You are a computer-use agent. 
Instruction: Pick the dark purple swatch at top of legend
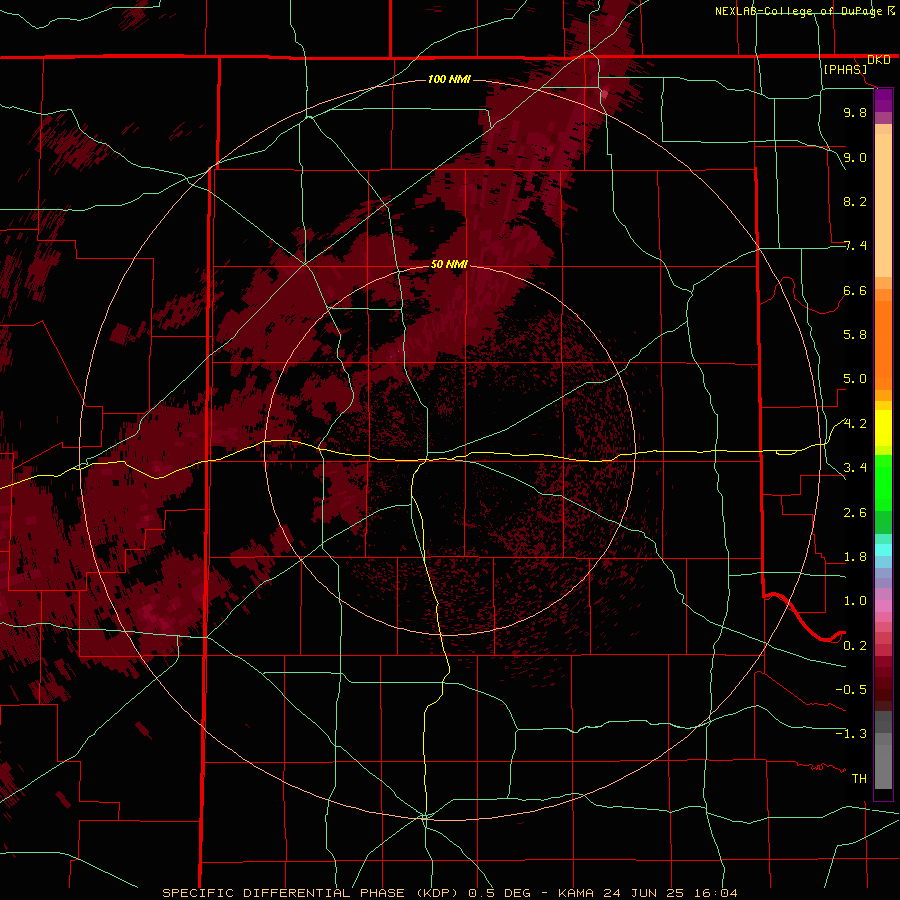[x=883, y=100]
